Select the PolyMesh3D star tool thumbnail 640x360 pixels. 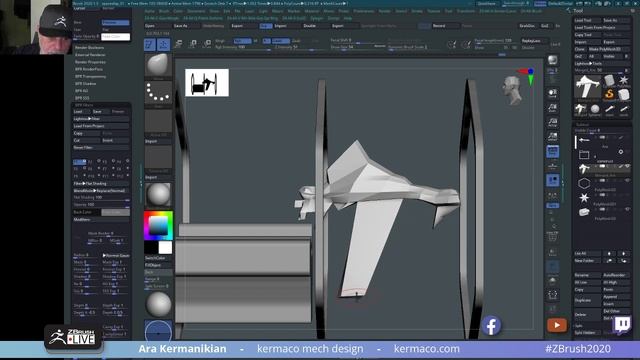(x=624, y=80)
